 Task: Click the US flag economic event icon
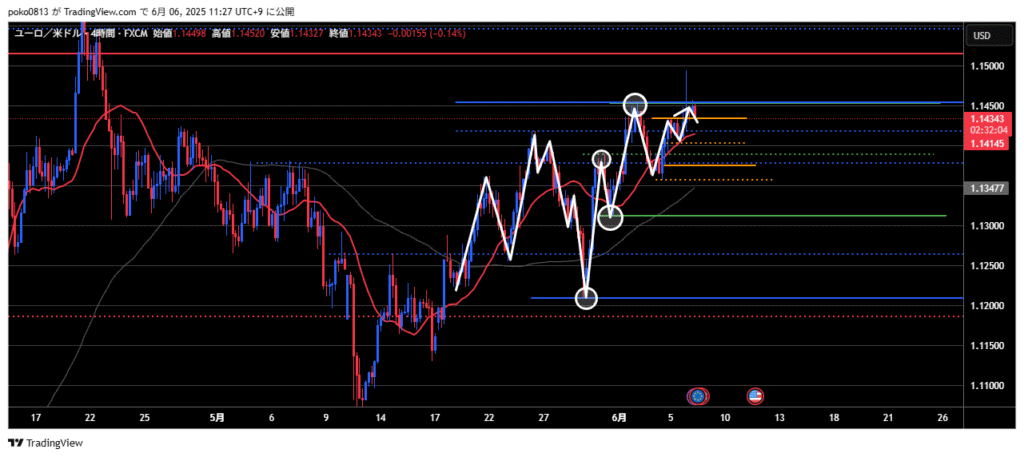pos(755,396)
